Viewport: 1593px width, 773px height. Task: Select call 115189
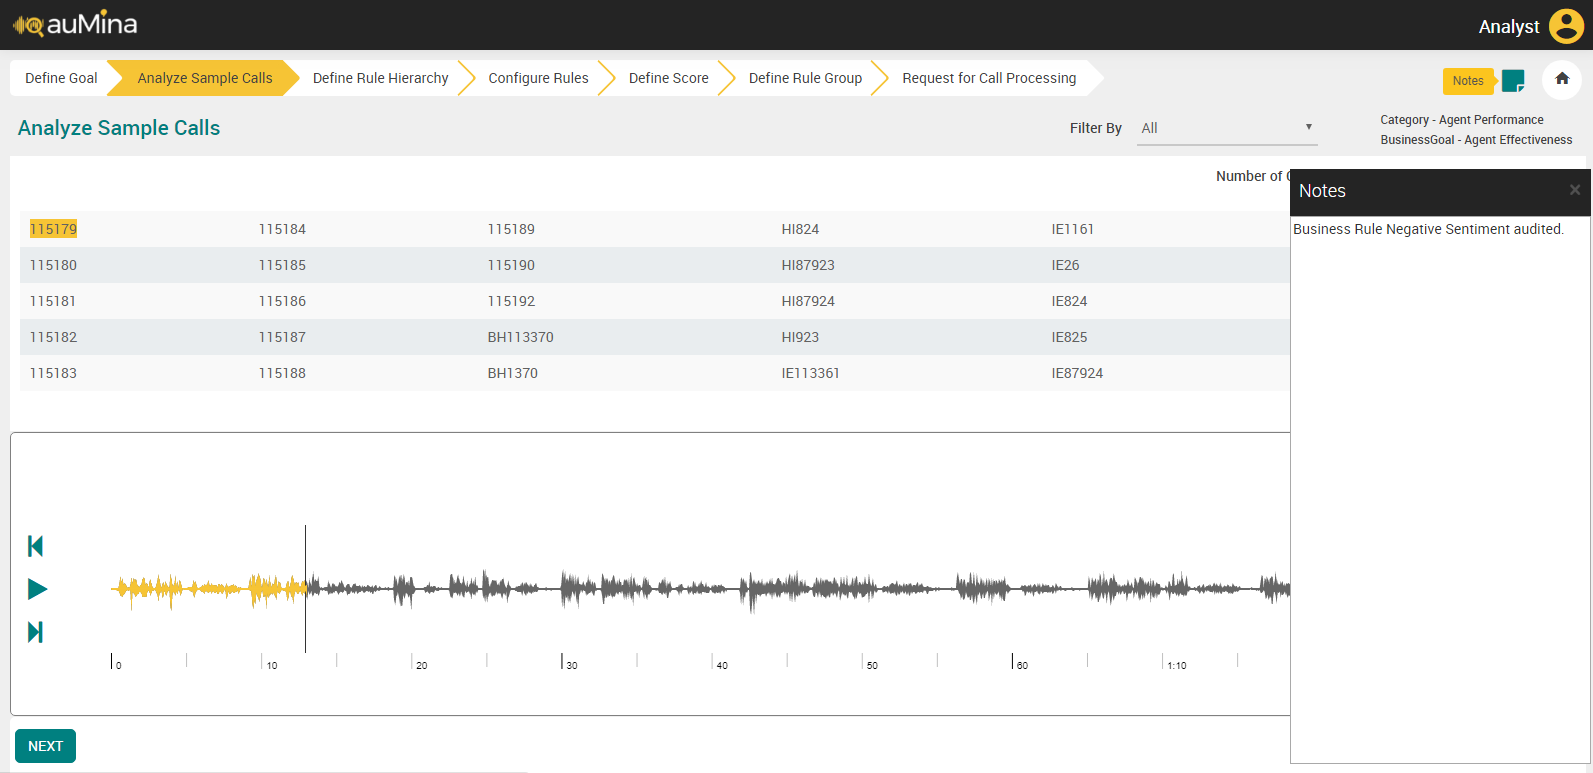511,229
